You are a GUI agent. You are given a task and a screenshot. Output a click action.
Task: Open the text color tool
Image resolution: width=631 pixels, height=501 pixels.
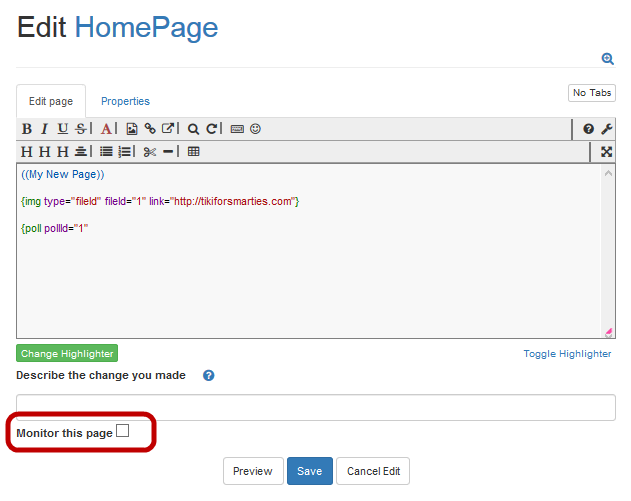106,129
